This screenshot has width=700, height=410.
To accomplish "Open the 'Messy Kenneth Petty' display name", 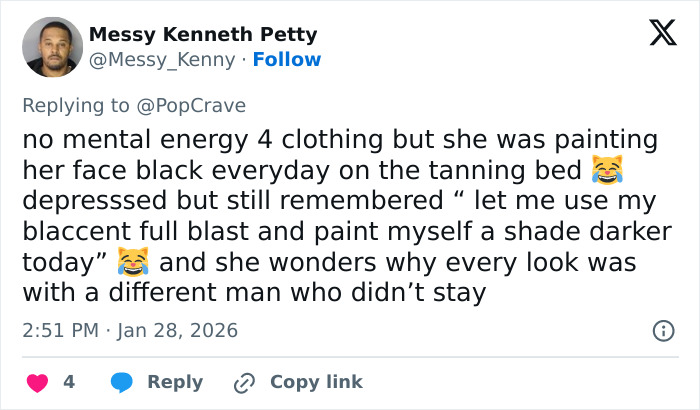I will [203, 35].
